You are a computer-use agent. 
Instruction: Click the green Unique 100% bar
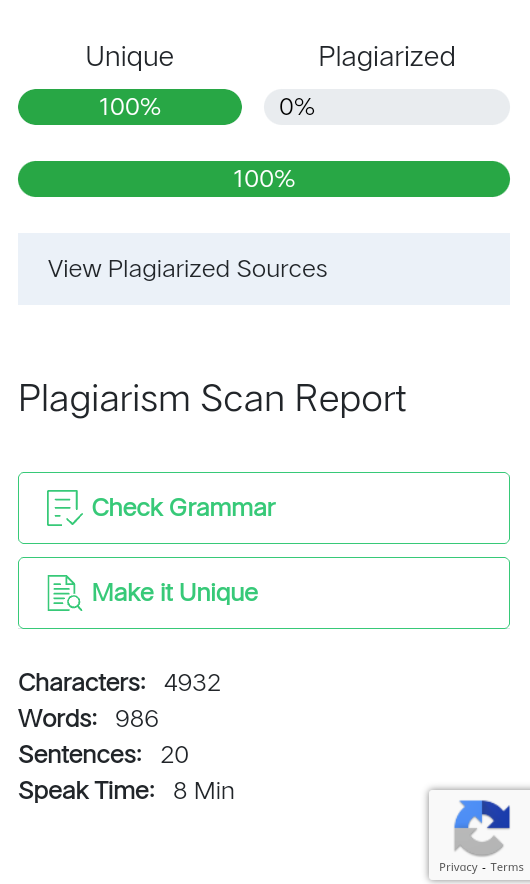pos(130,107)
